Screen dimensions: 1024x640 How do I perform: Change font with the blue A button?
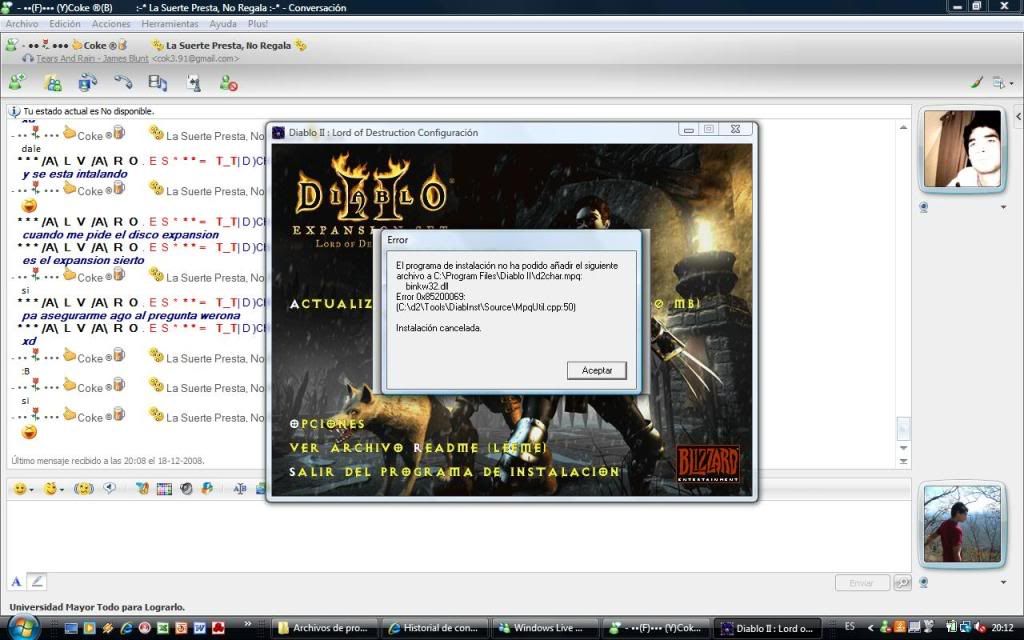[x=16, y=581]
